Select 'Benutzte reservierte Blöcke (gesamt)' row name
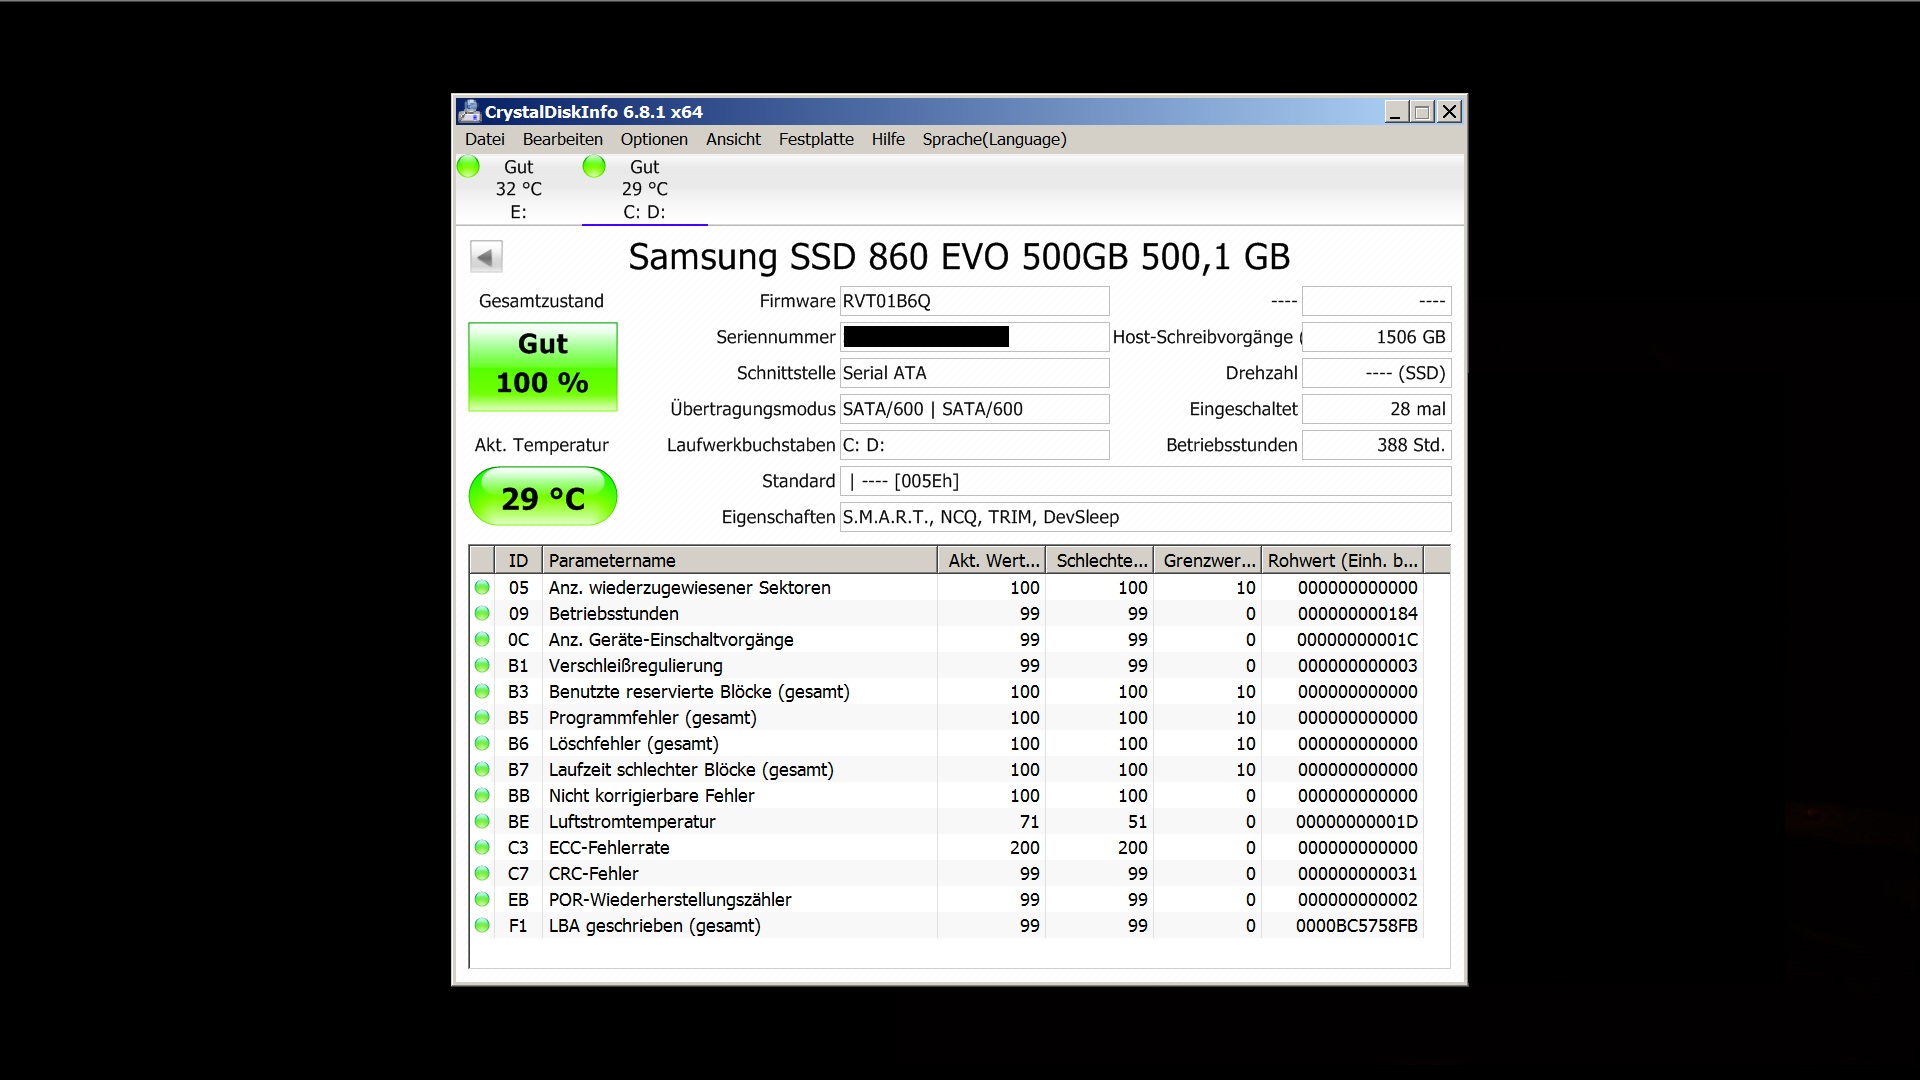Screen dimensions: 1920x1080 click(699, 692)
